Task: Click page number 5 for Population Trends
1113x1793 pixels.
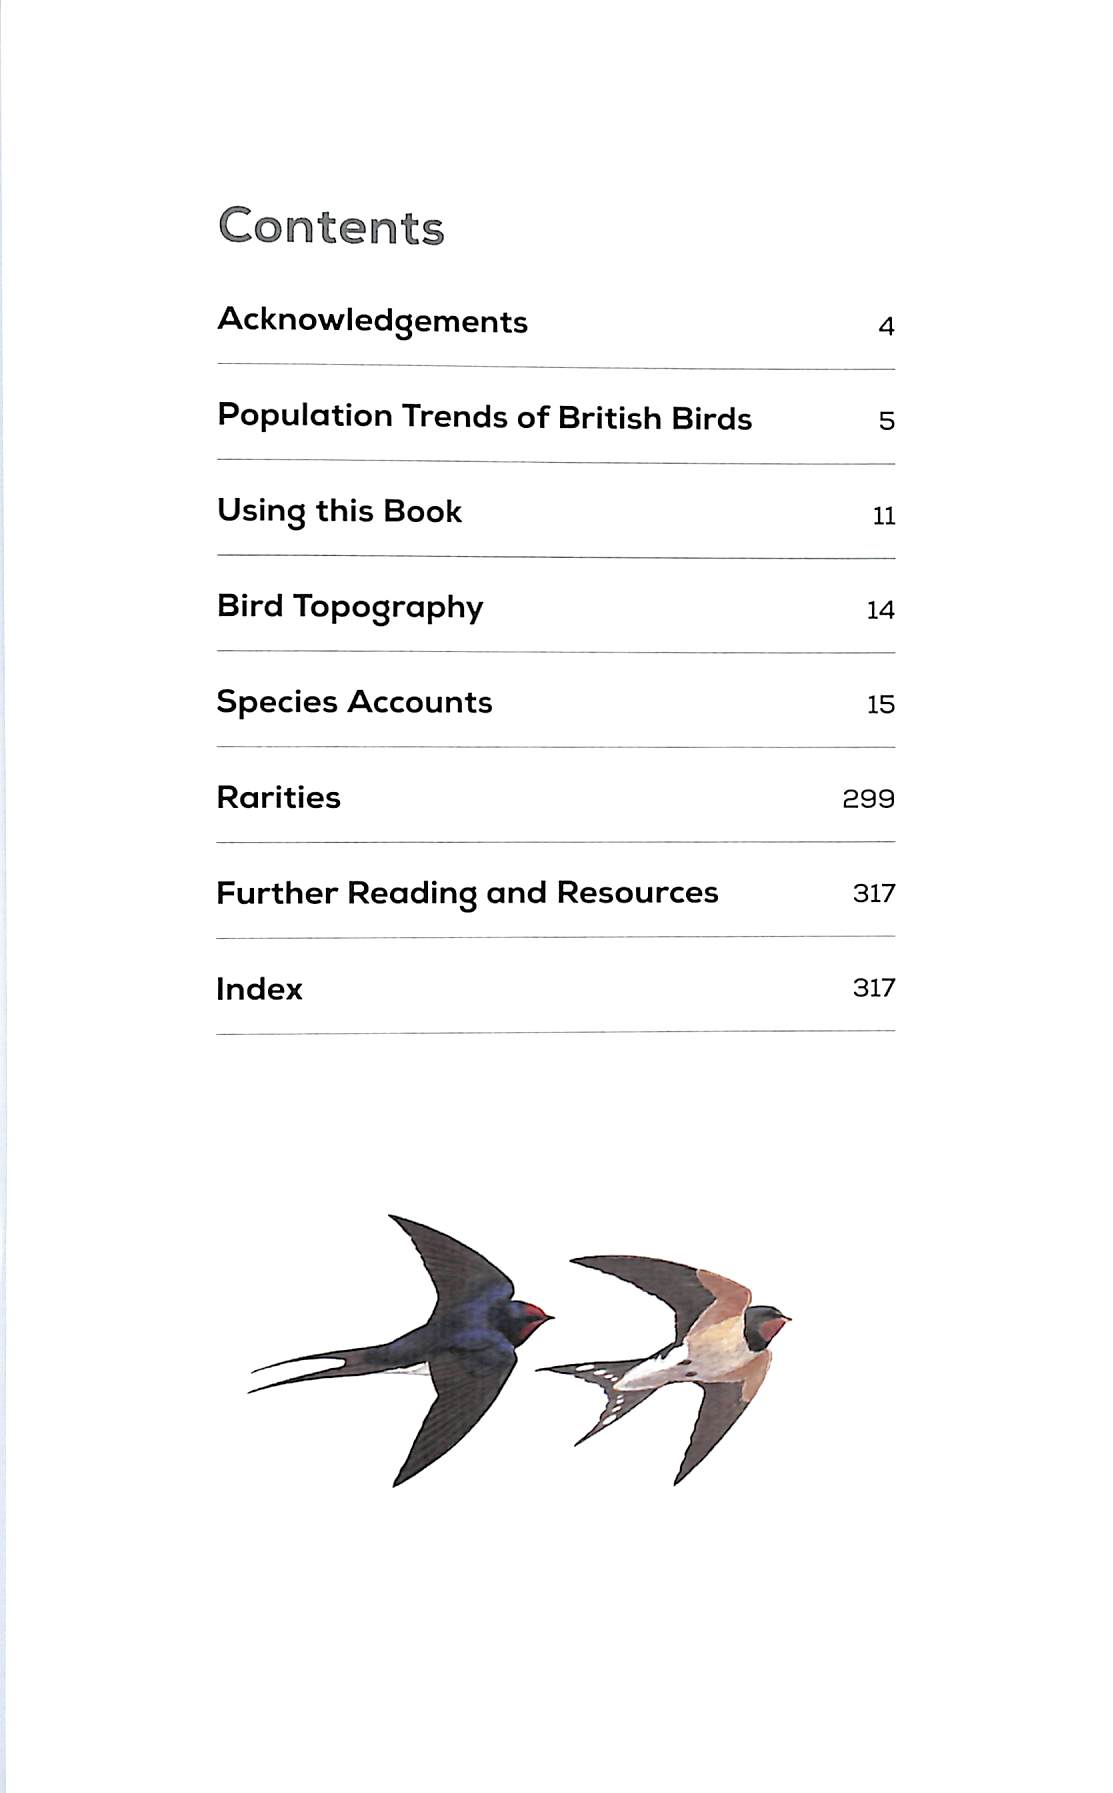Action: click(x=886, y=421)
